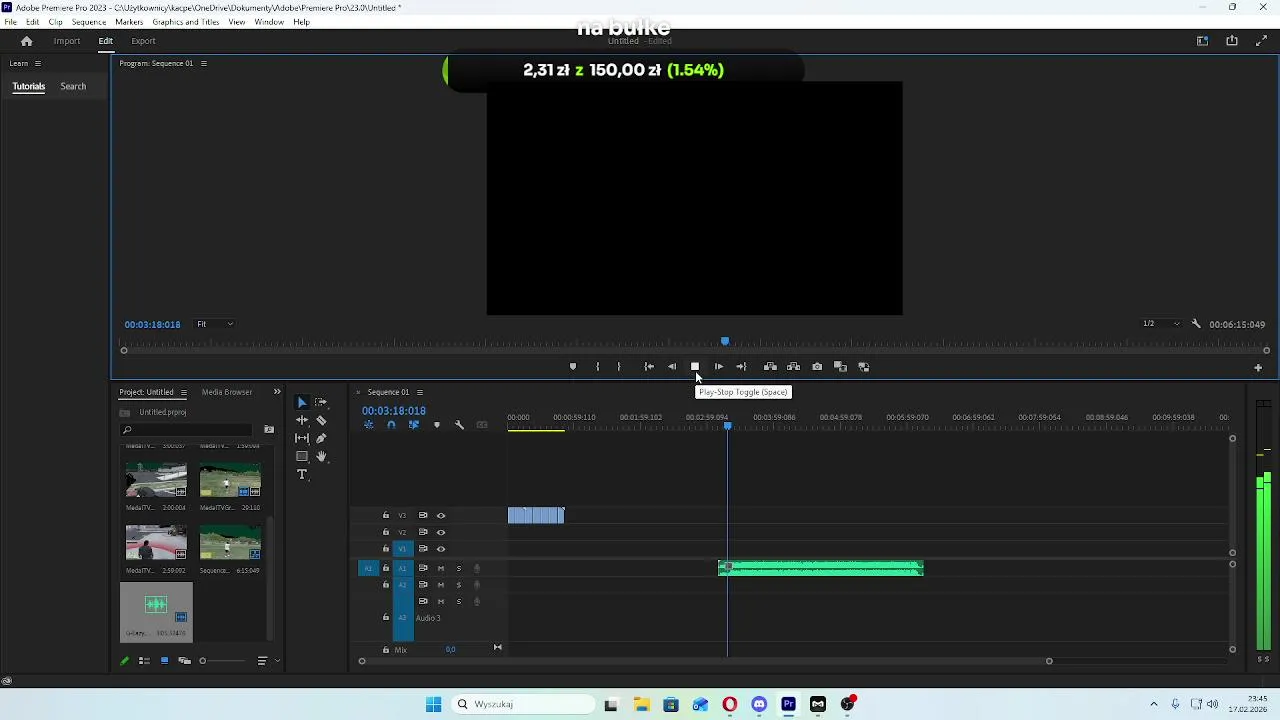Click the Lift button
The width and height of the screenshot is (1280, 720).
coord(770,367)
